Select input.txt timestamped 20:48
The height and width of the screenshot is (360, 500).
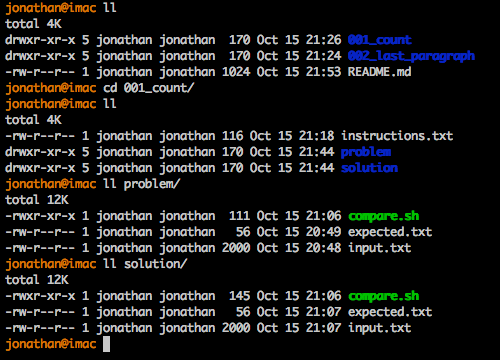(x=379, y=248)
